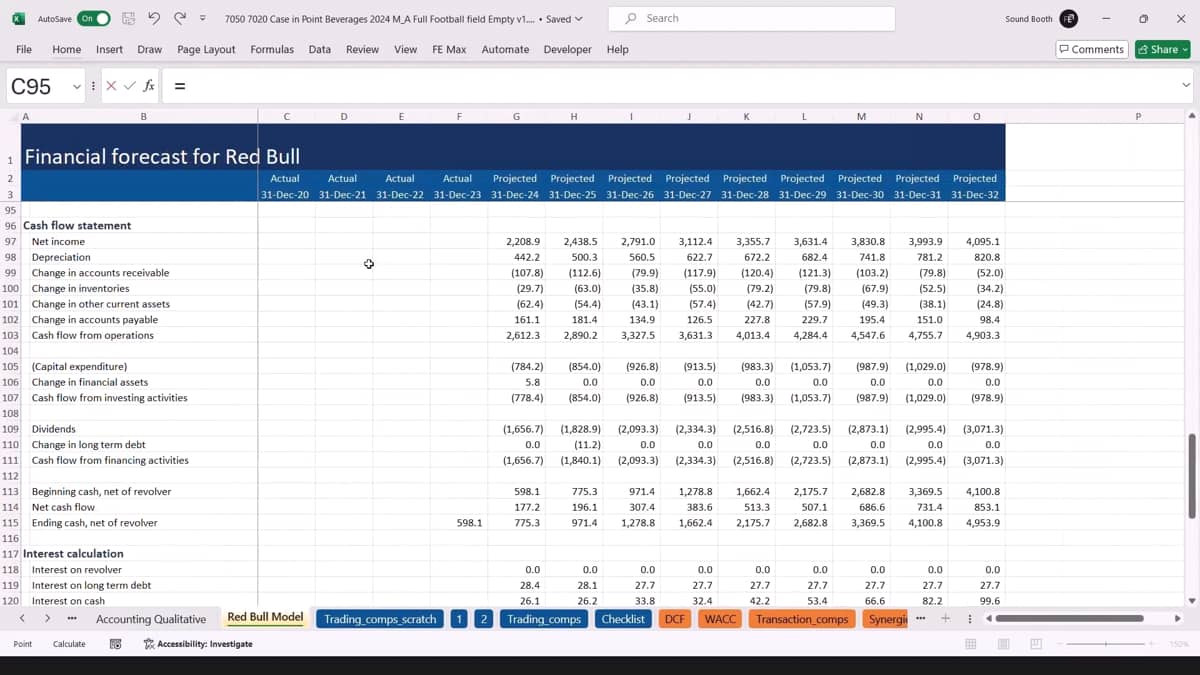Click the Calculate button in status bar

click(69, 644)
